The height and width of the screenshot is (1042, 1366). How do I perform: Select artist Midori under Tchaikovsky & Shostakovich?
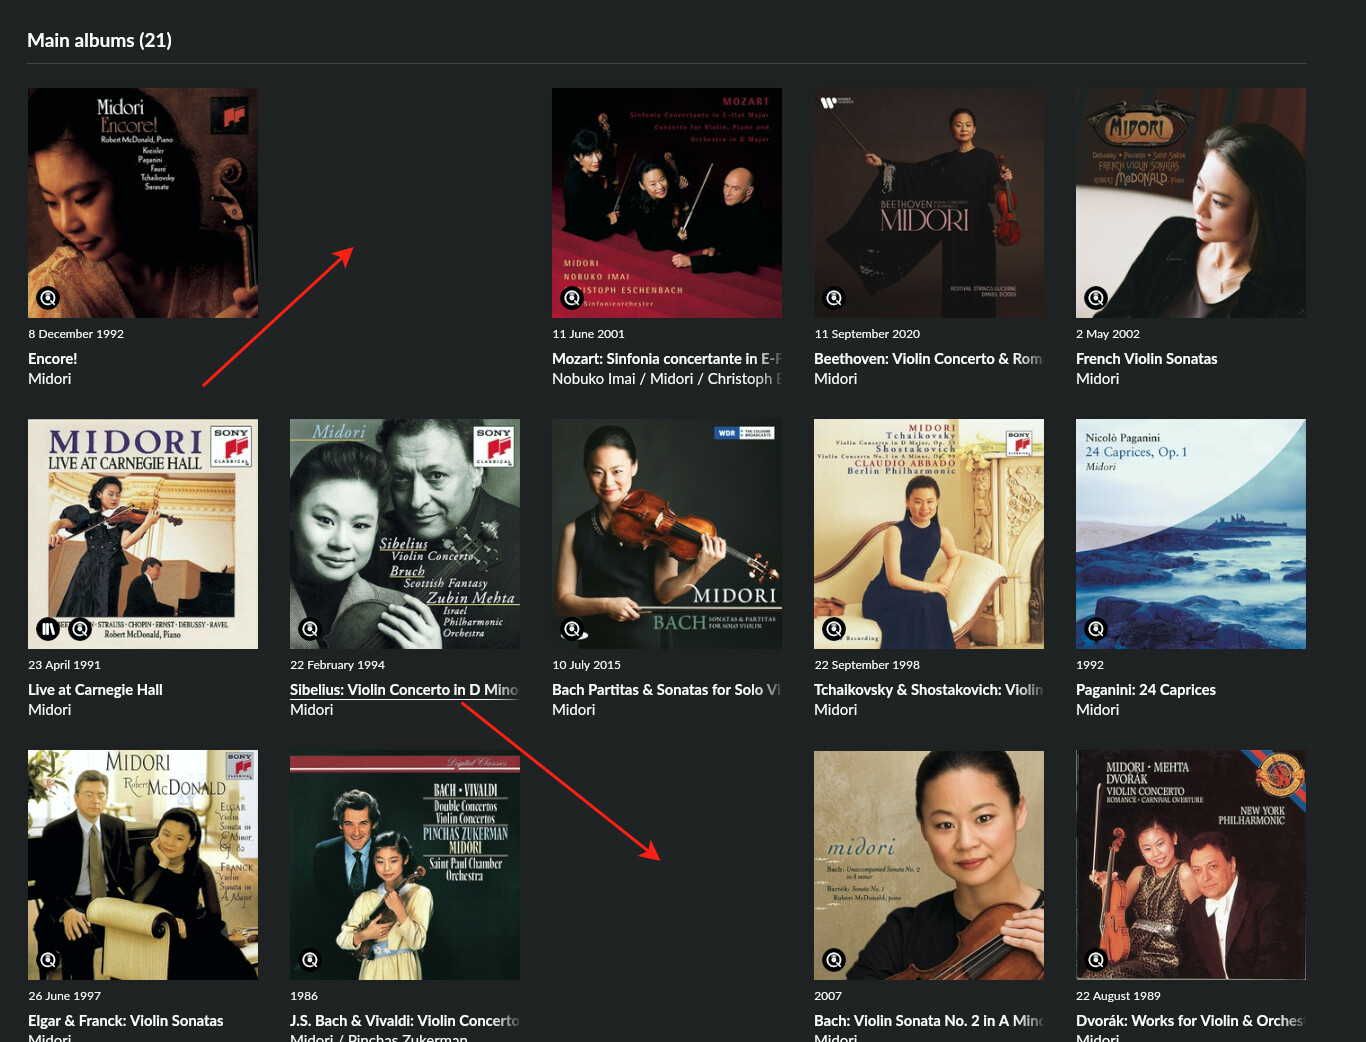pyautogui.click(x=836, y=710)
